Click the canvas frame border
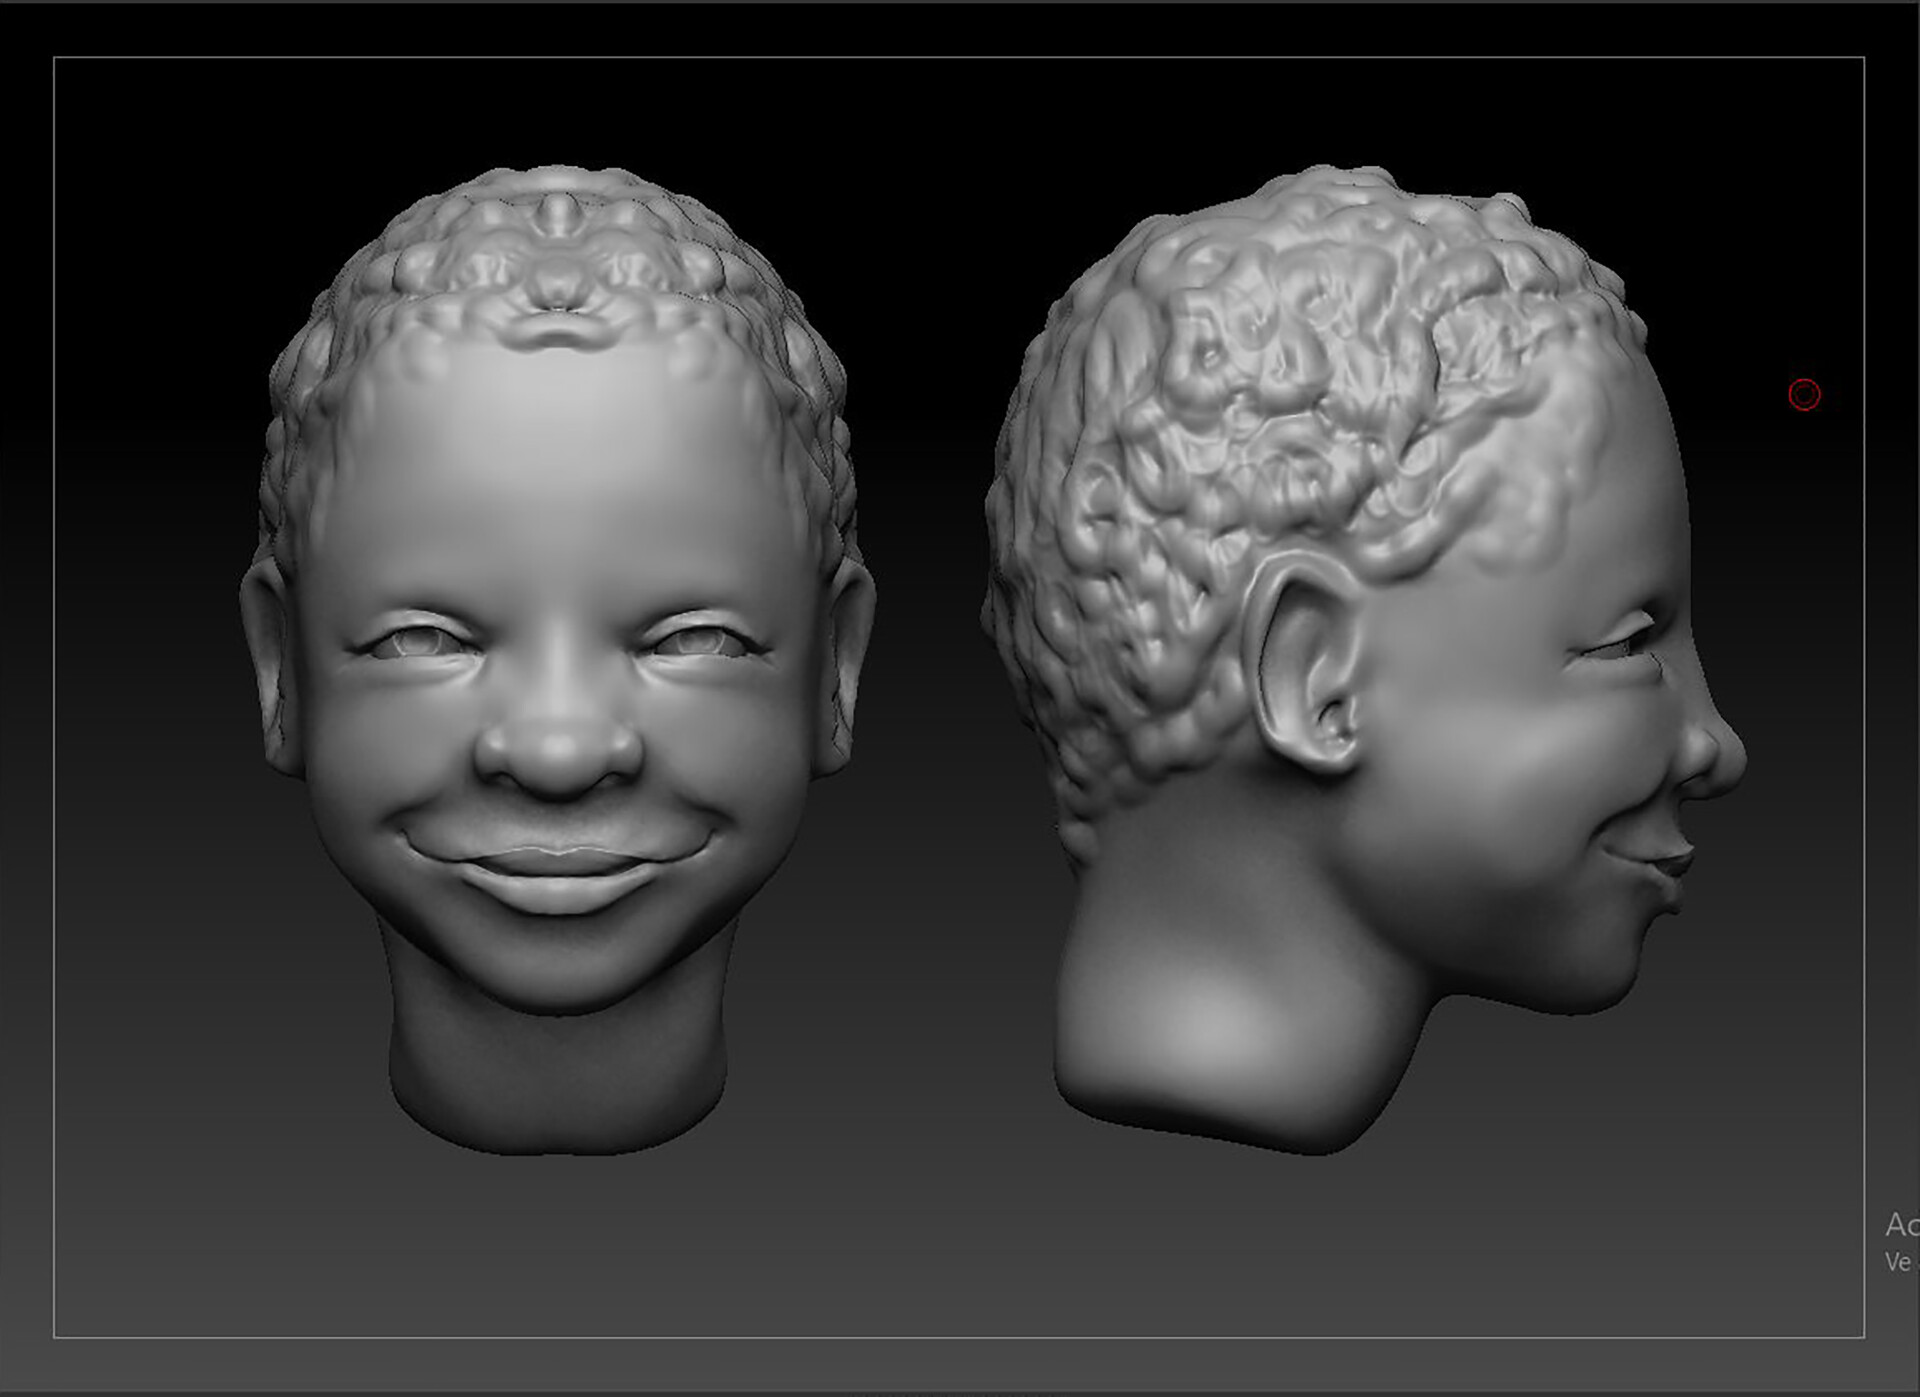 point(55,700)
